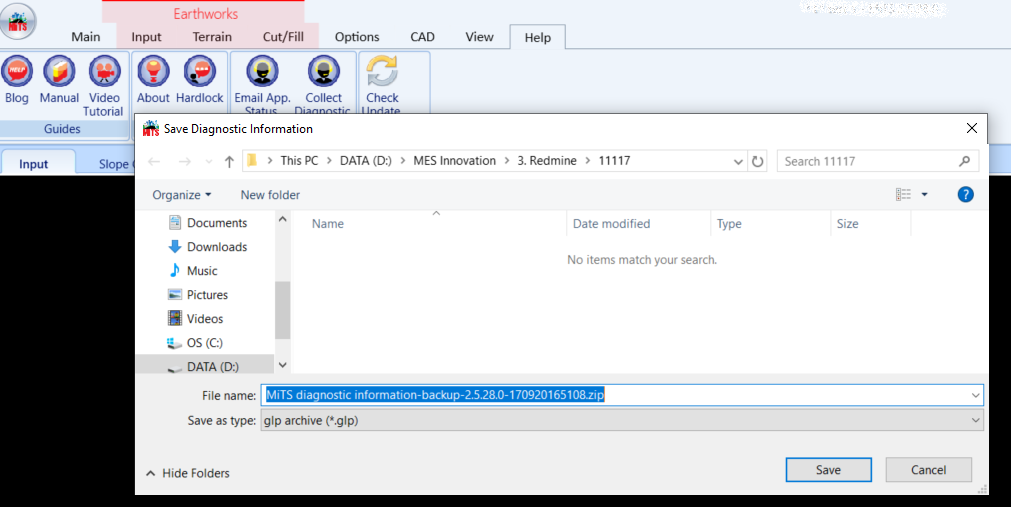
Task: Click navigation pane scroll up arrow
Action: pos(282,219)
